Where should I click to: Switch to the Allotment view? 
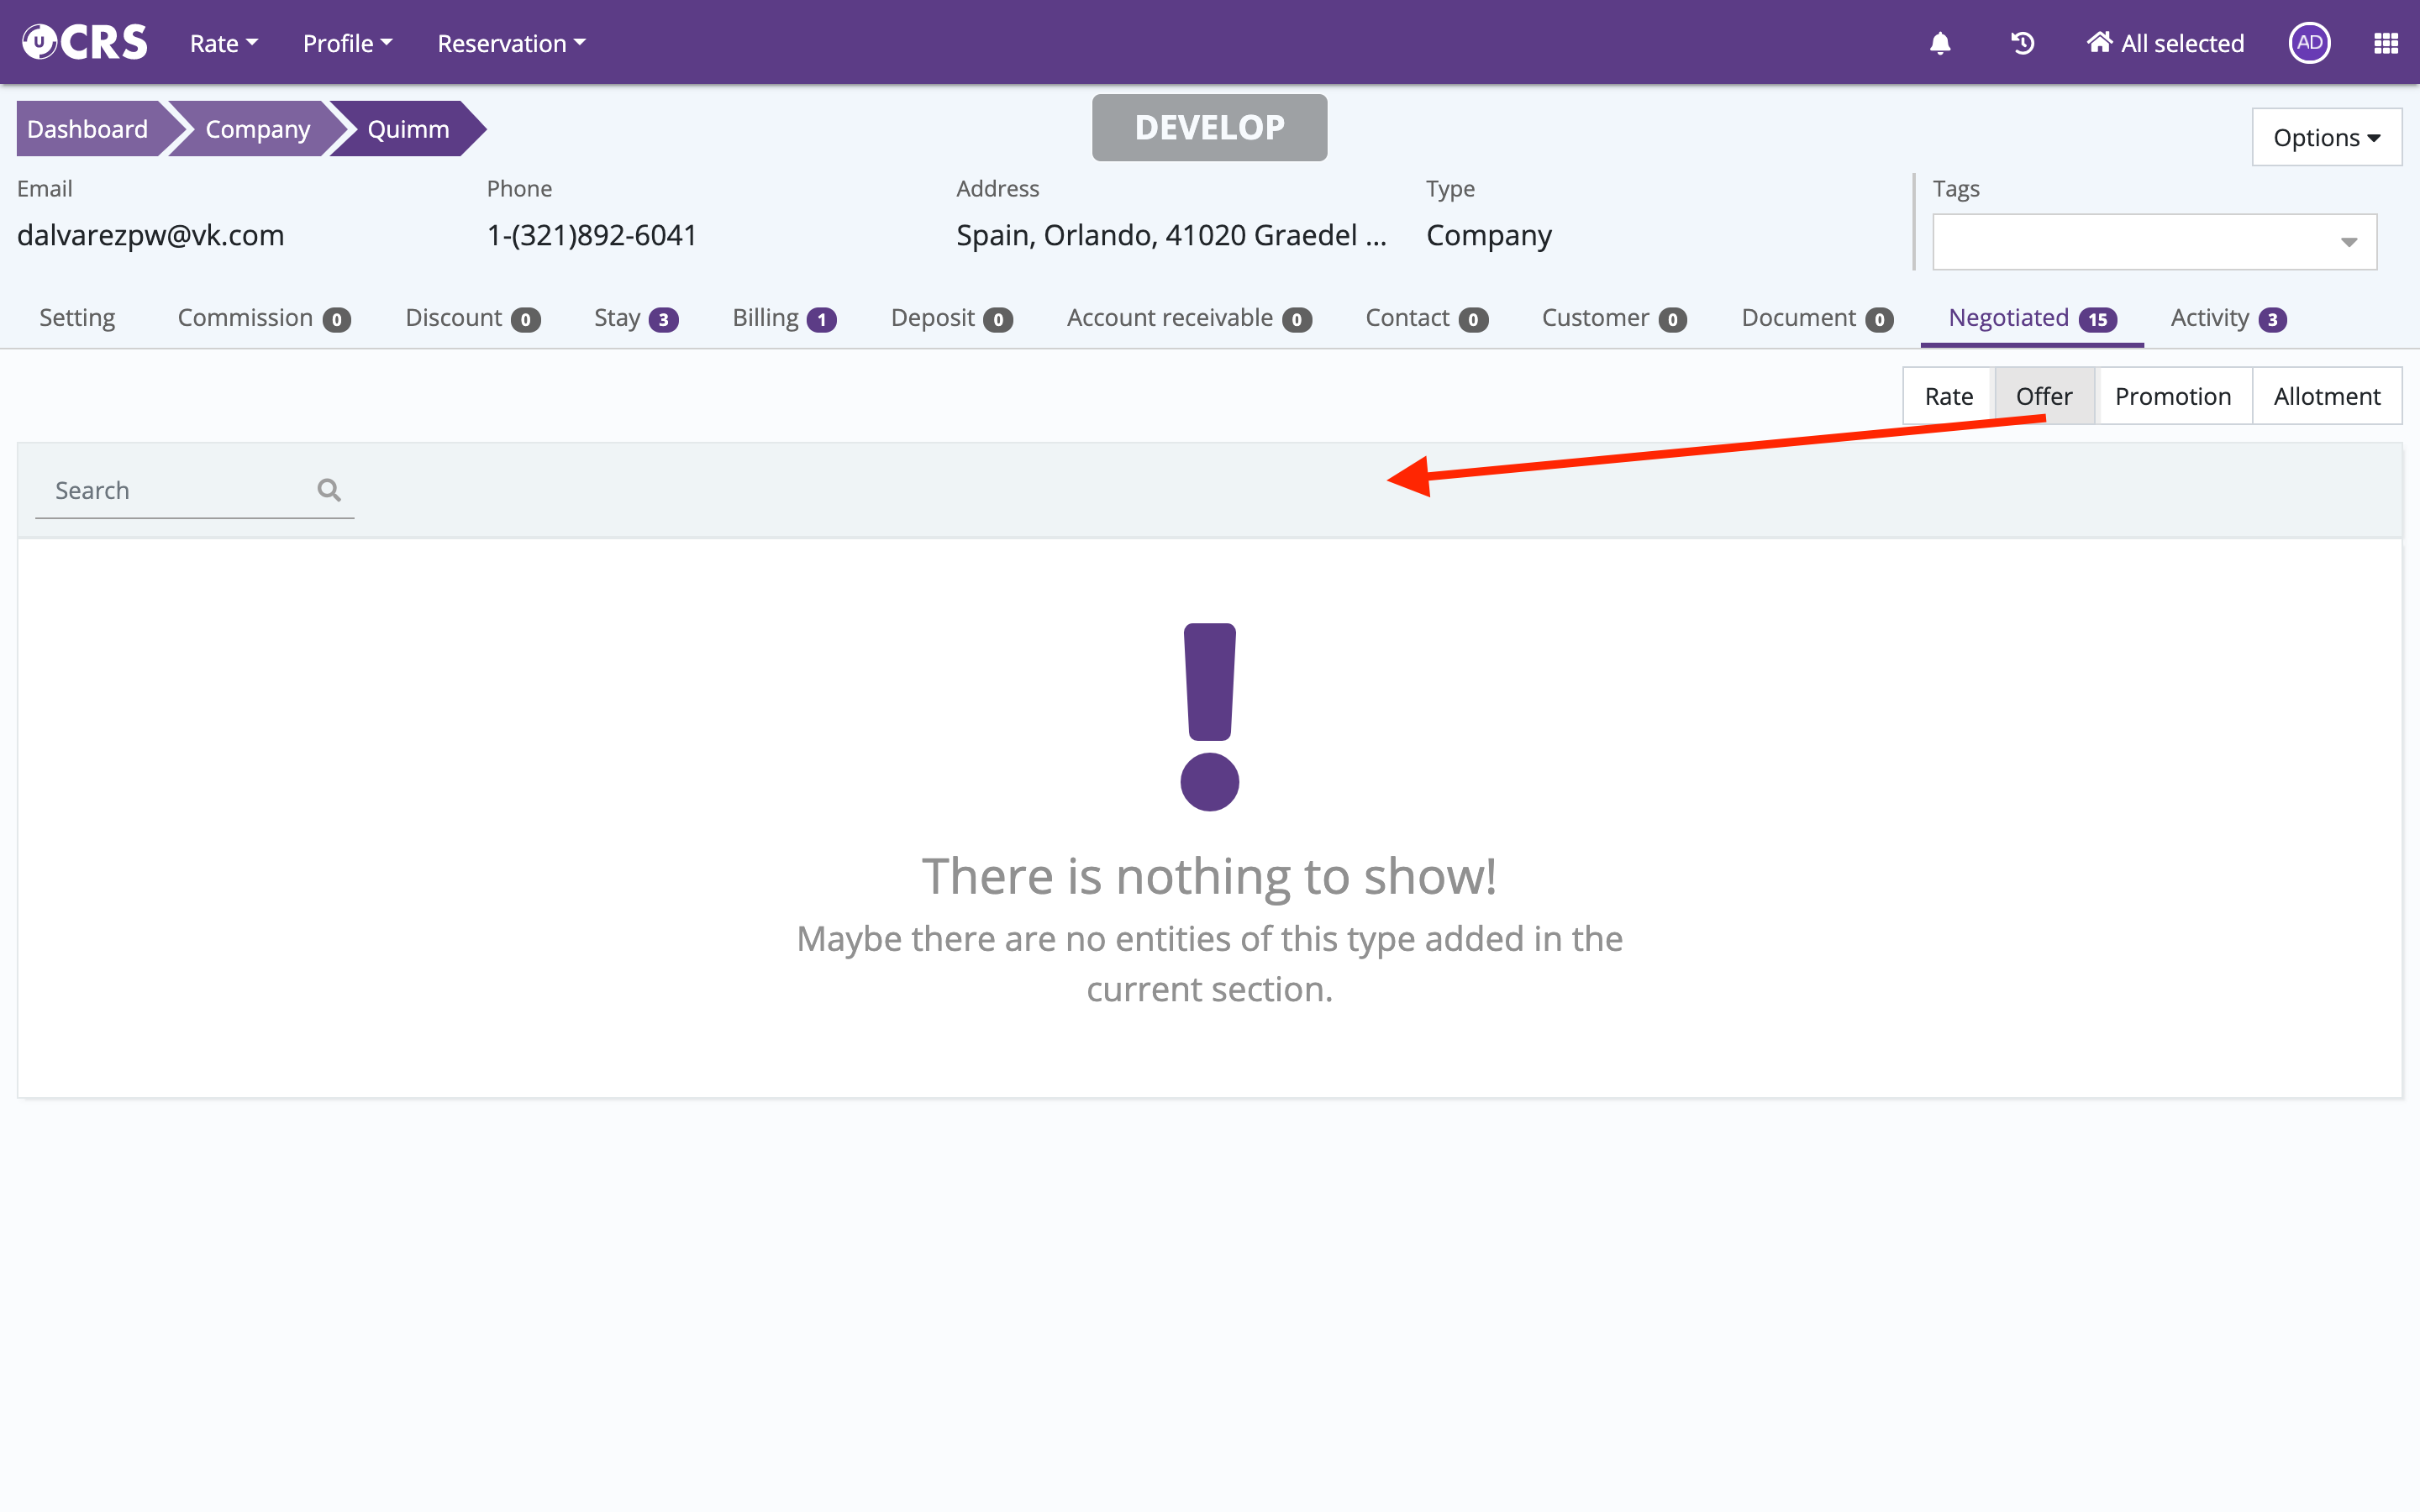tap(2326, 396)
